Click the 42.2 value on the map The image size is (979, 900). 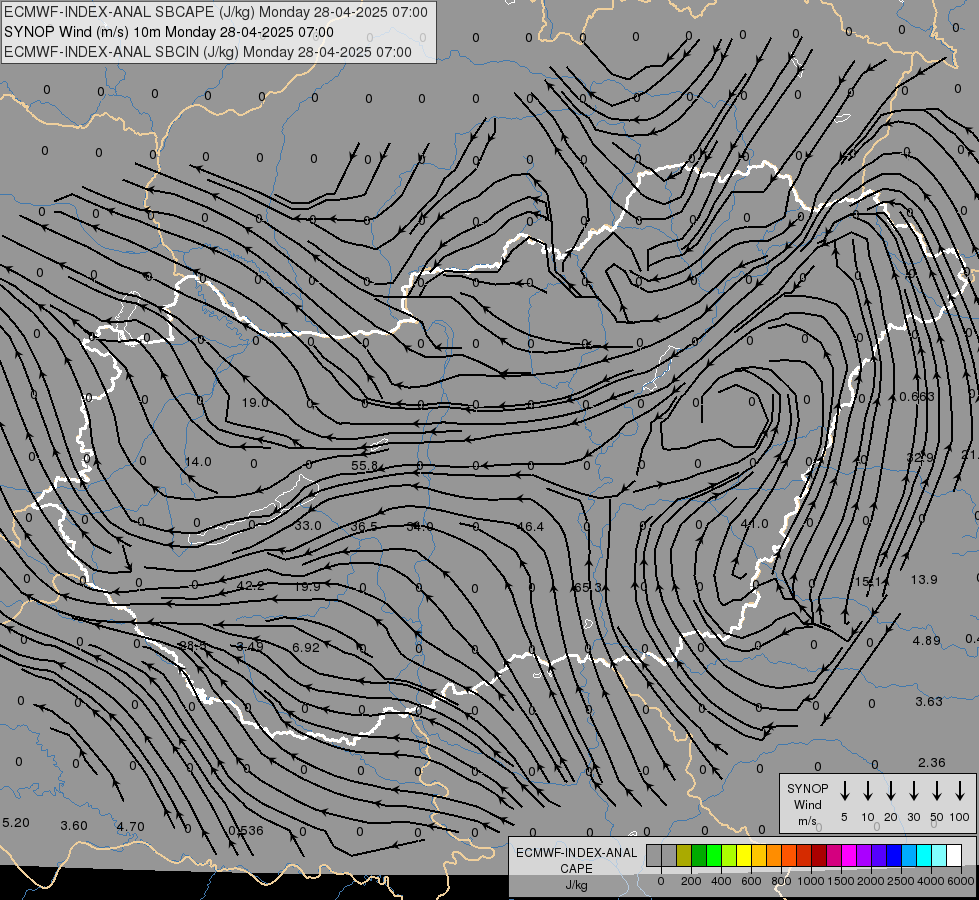point(250,586)
